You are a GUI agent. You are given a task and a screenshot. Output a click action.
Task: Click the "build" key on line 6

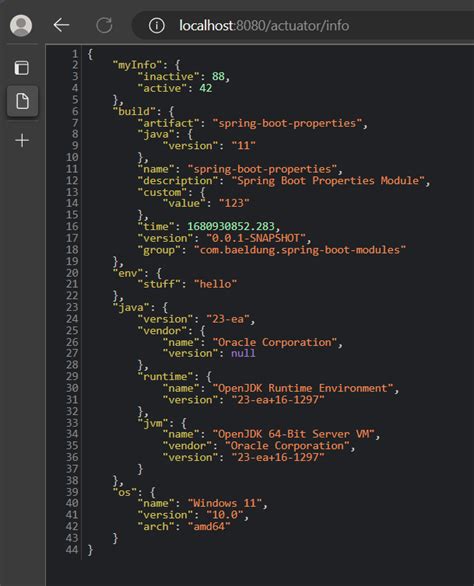tap(134, 111)
